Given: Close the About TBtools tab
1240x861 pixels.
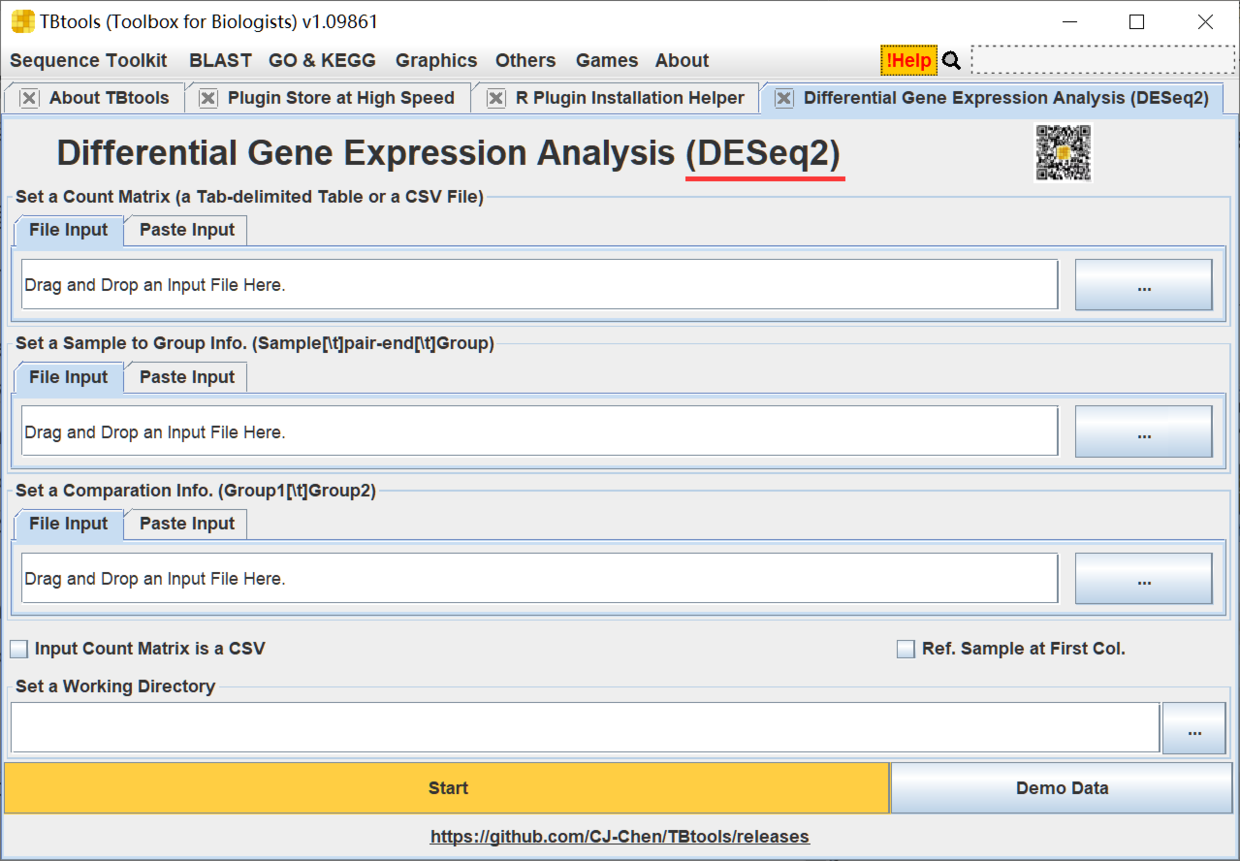Looking at the screenshot, I should pyautogui.click(x=29, y=98).
